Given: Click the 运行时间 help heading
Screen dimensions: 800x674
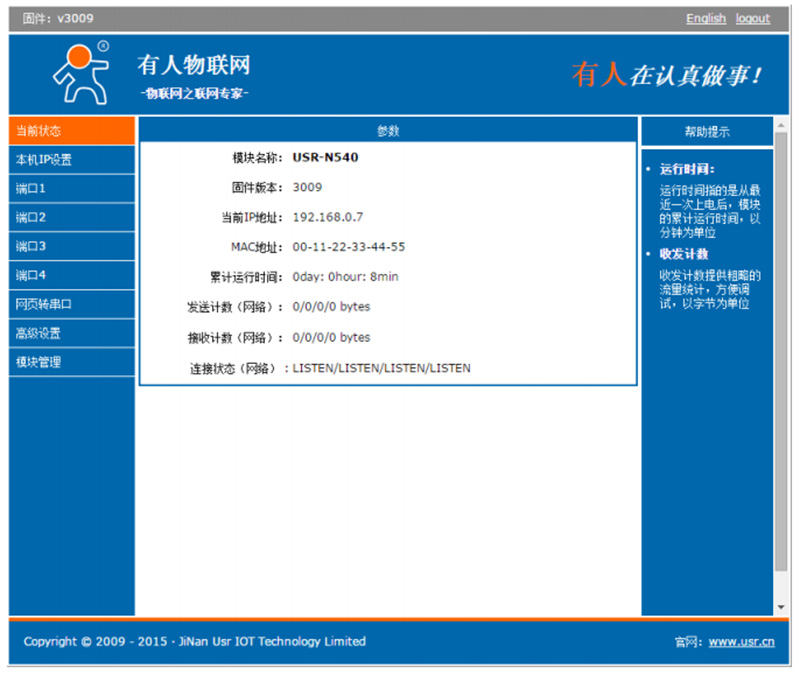Looking at the screenshot, I should (x=687, y=169).
